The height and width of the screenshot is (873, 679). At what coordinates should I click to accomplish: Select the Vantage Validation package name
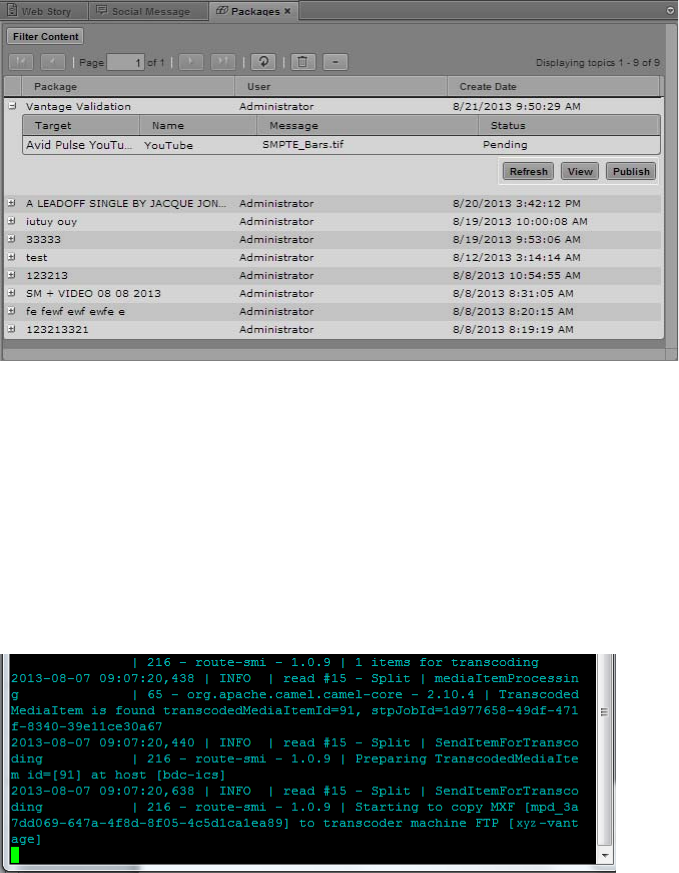pos(78,106)
